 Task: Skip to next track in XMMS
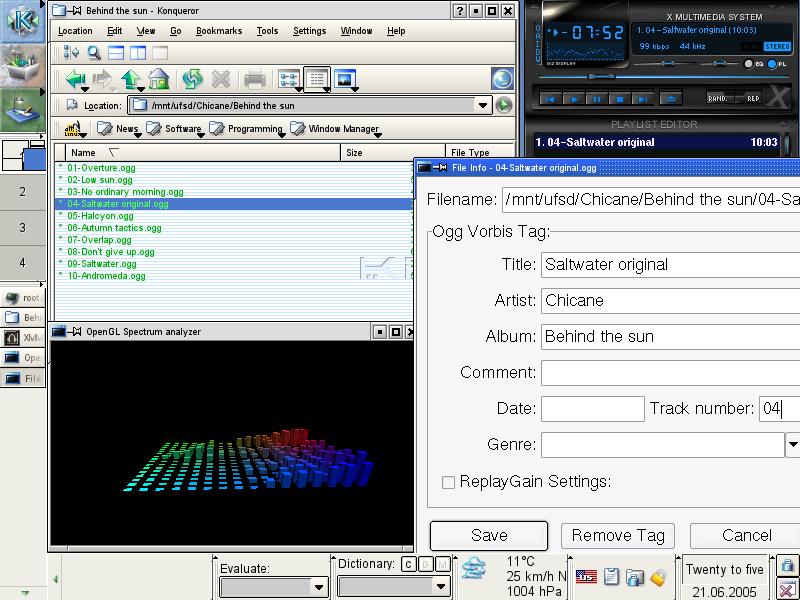click(643, 99)
